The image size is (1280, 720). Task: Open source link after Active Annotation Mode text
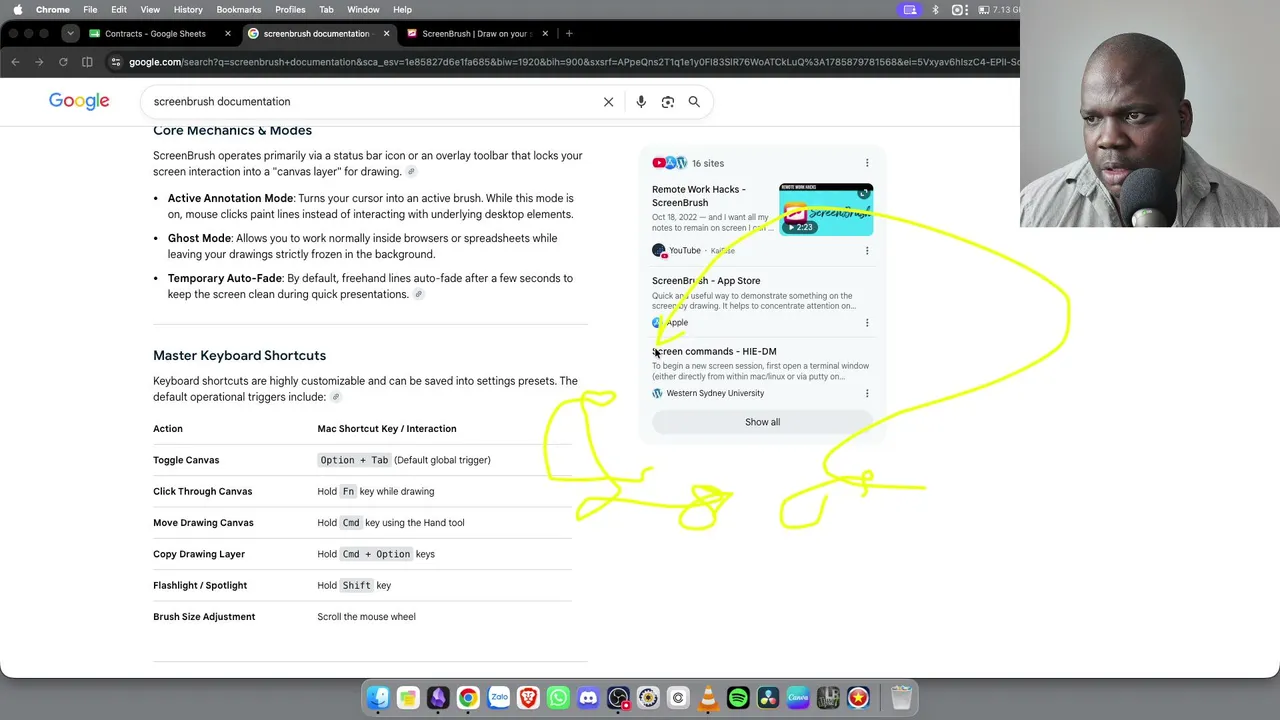pos(411,172)
